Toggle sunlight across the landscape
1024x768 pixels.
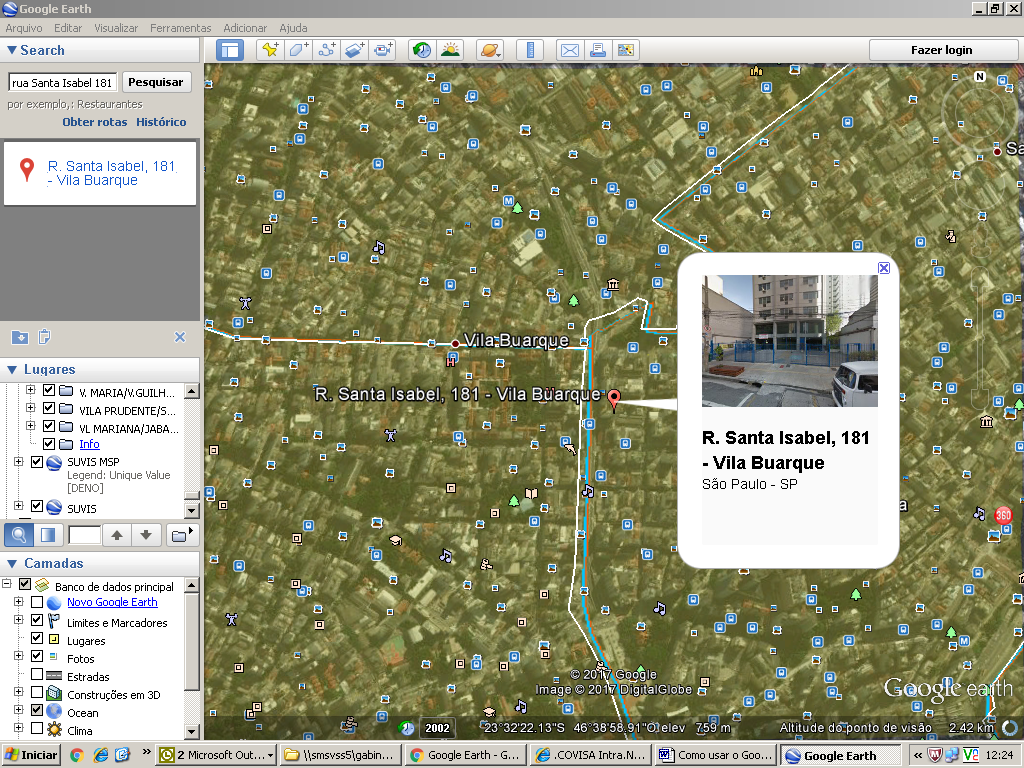coord(451,50)
